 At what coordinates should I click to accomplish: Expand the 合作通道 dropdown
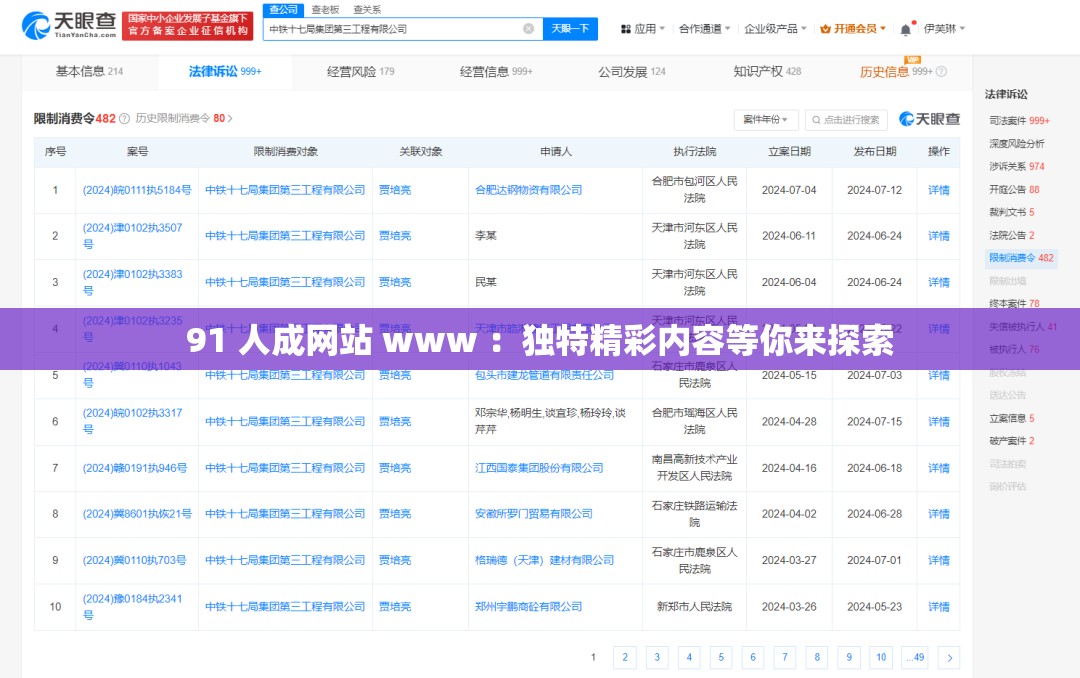701,28
